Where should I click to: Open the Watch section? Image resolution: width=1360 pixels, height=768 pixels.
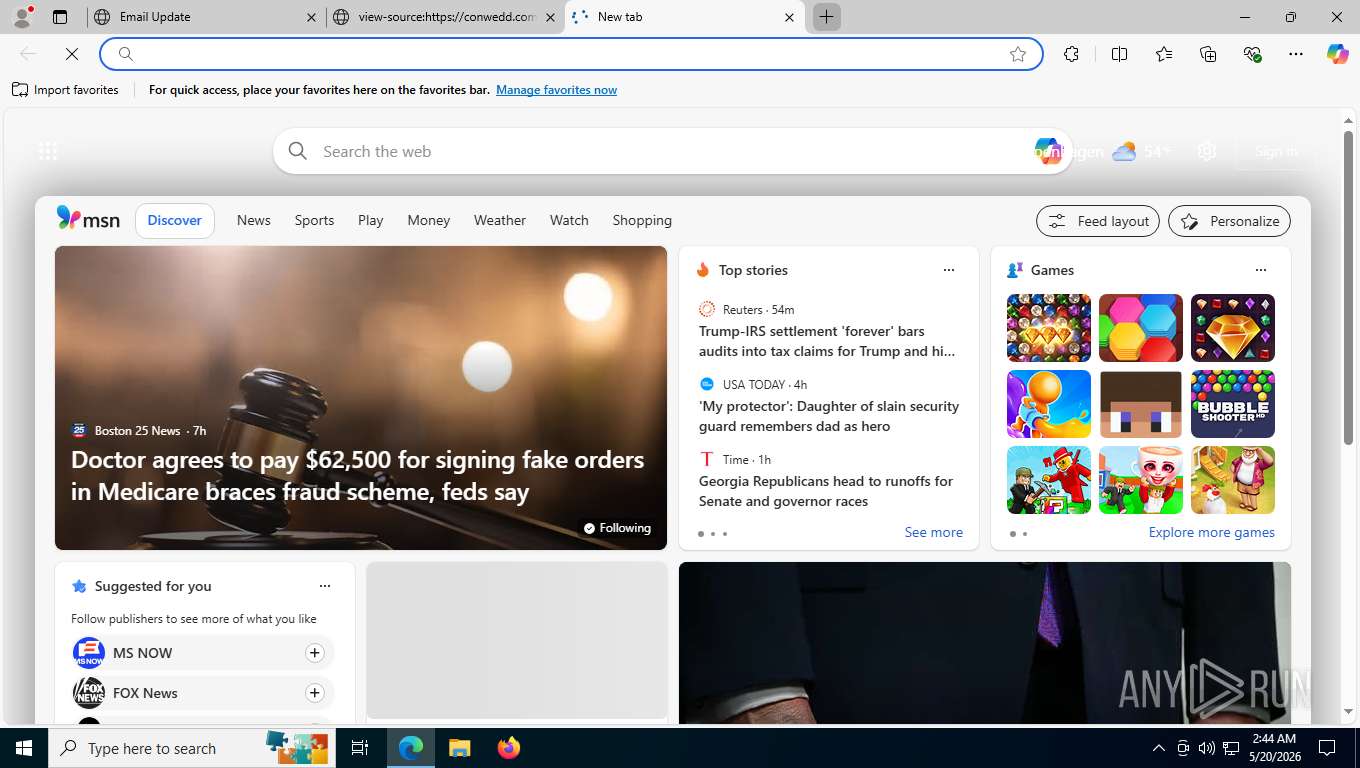tap(569, 220)
